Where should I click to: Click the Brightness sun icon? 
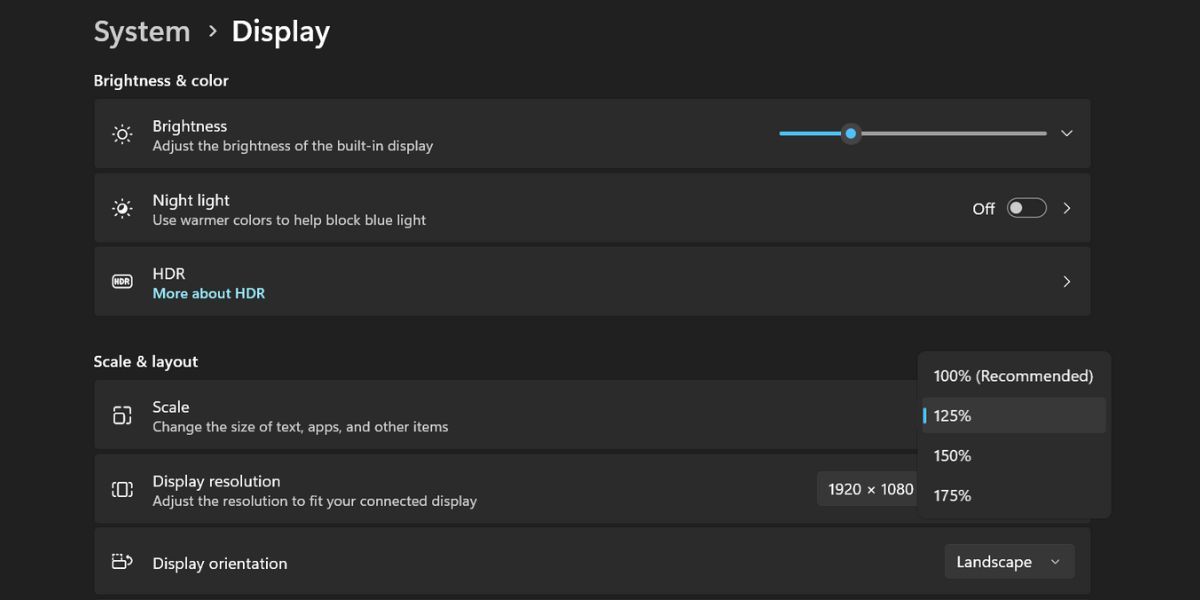click(122, 134)
